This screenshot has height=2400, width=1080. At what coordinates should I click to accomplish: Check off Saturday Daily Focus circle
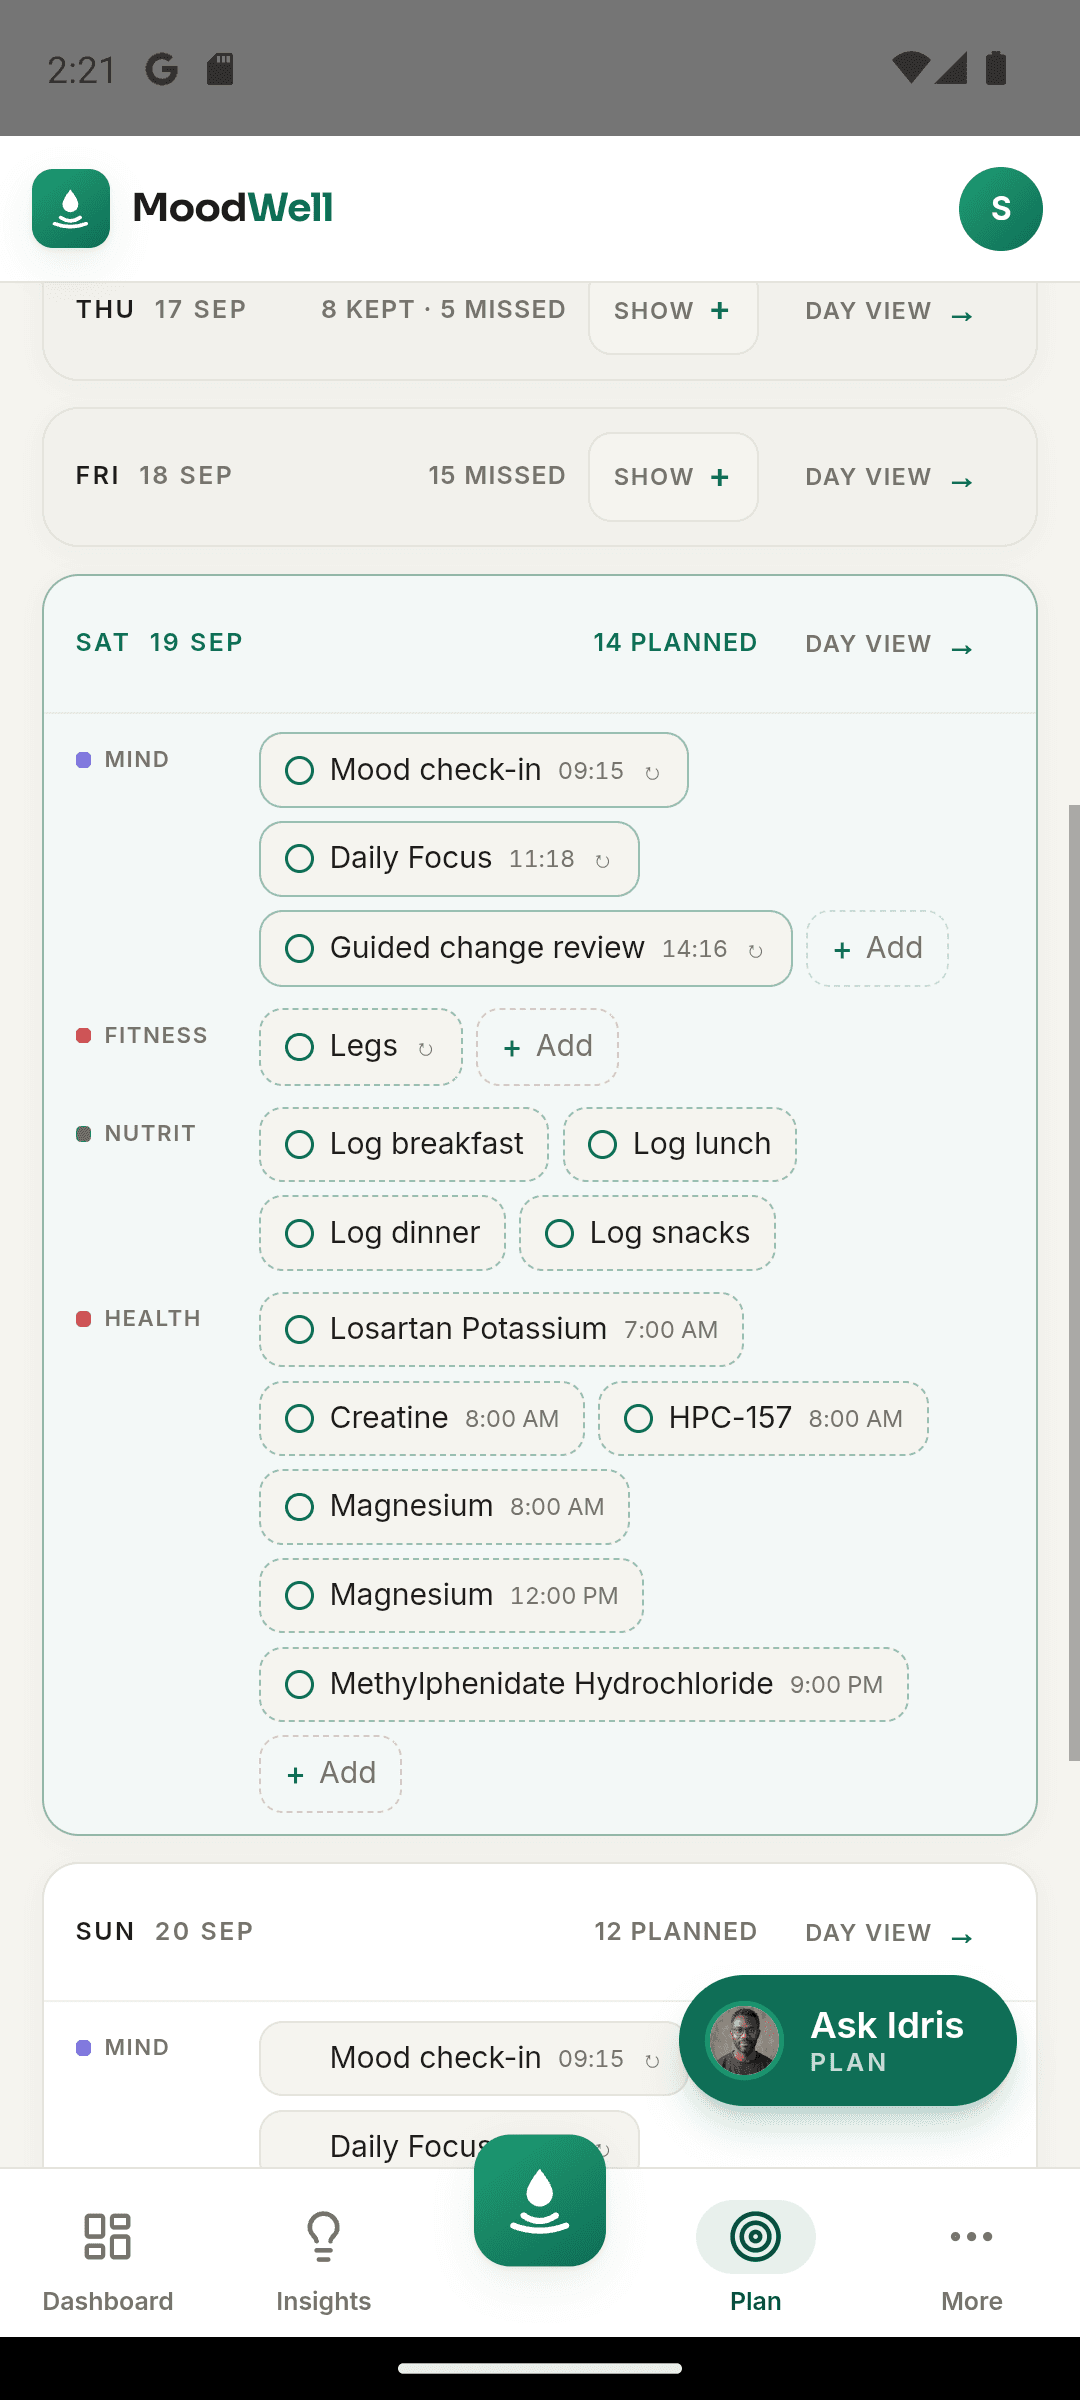(x=299, y=859)
